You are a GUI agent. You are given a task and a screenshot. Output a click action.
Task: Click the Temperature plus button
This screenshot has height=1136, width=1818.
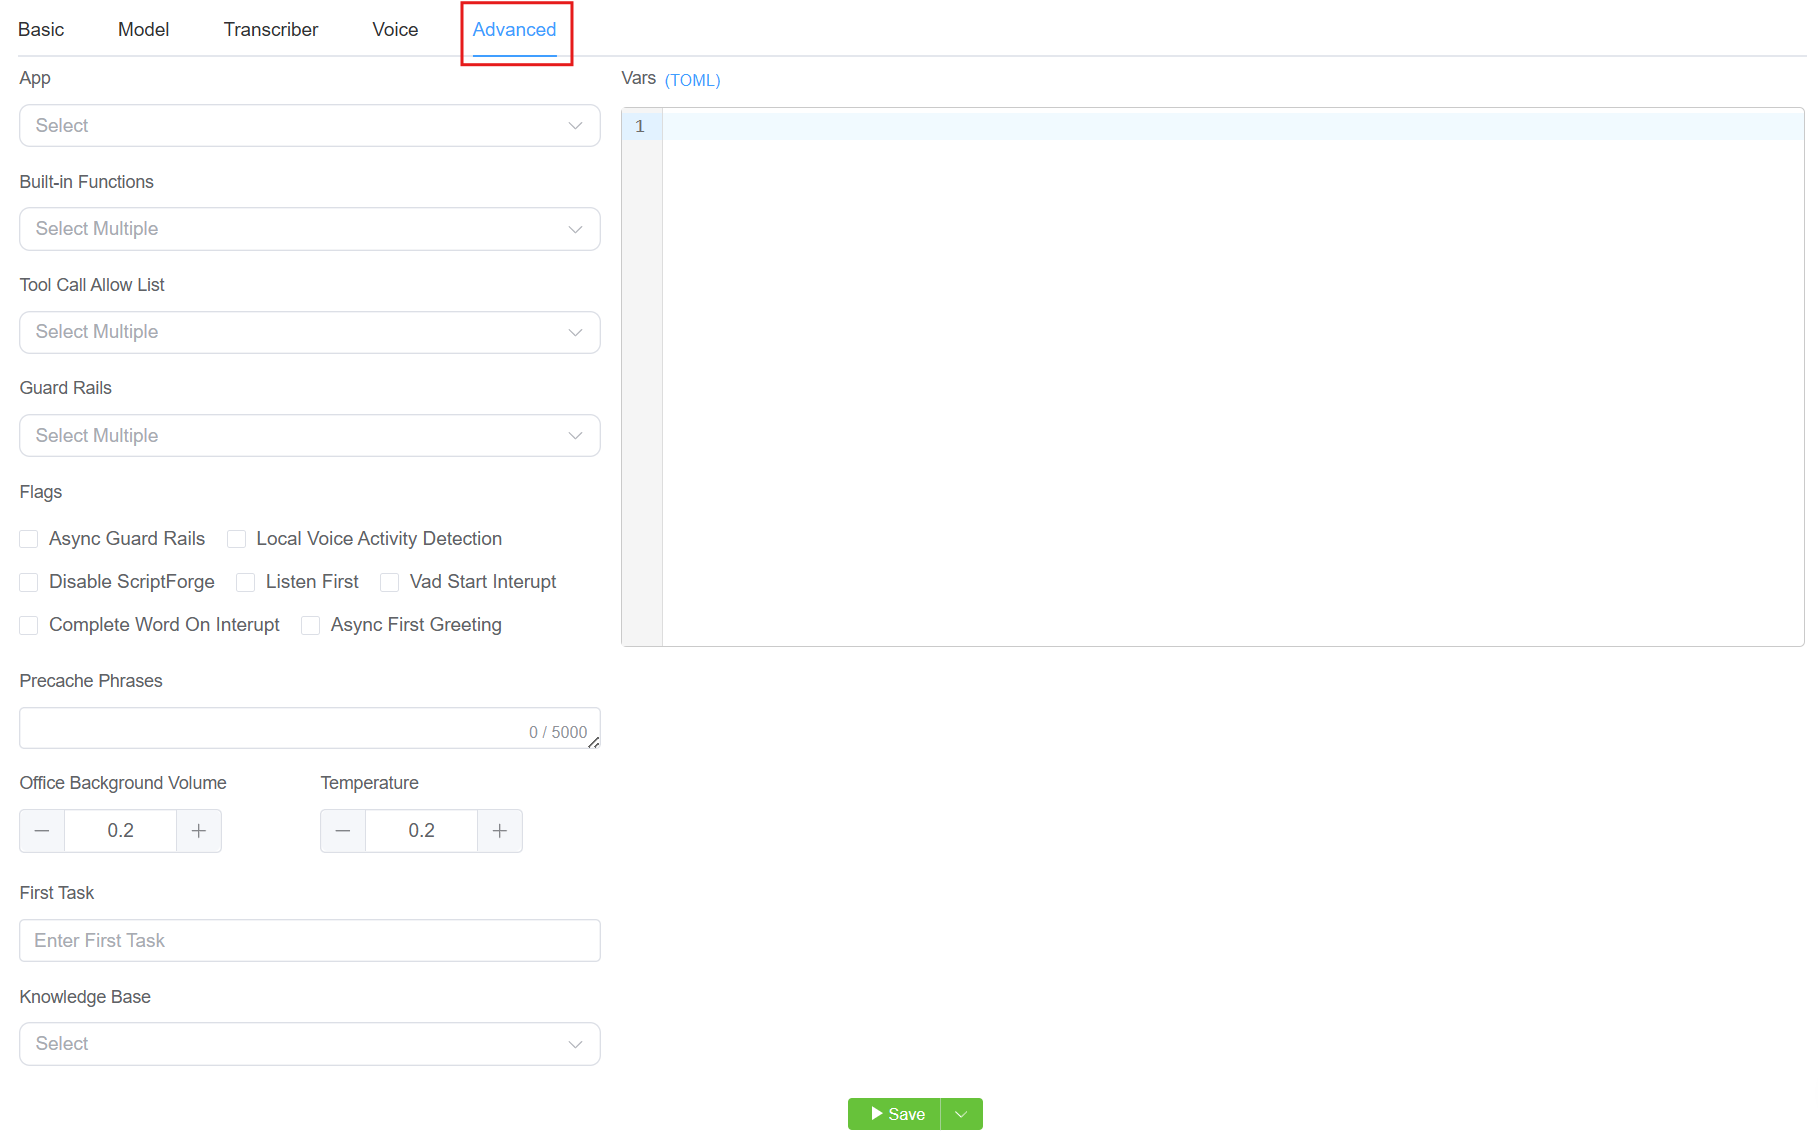[x=500, y=831]
